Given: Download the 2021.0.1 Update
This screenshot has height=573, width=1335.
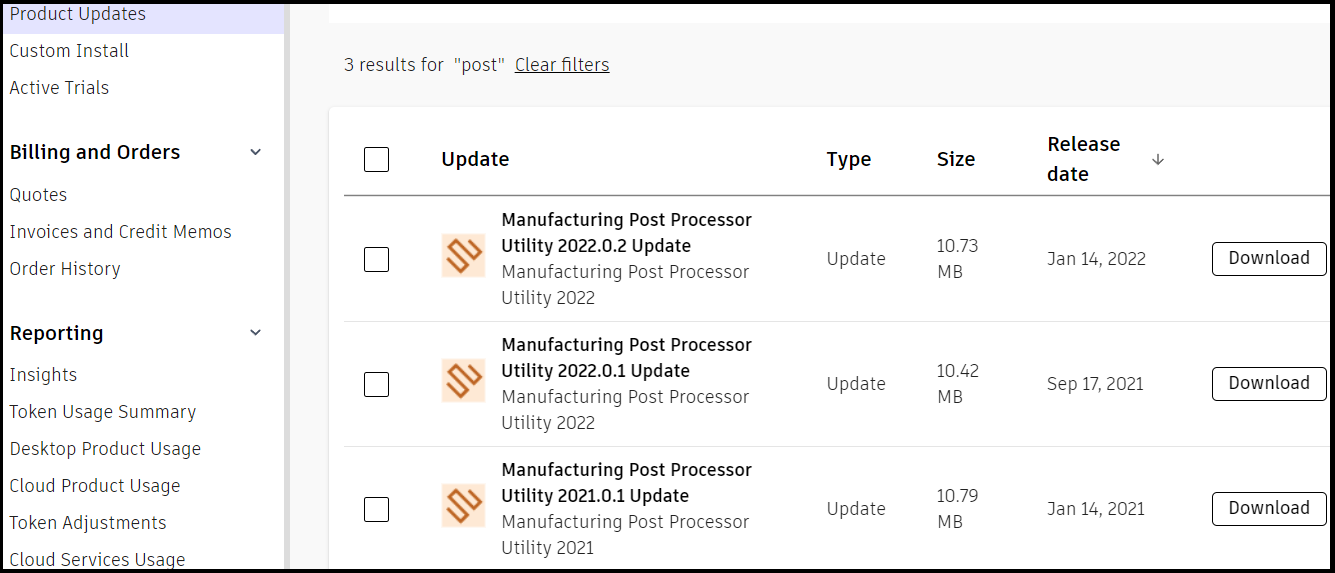Looking at the screenshot, I should tap(1268, 508).
